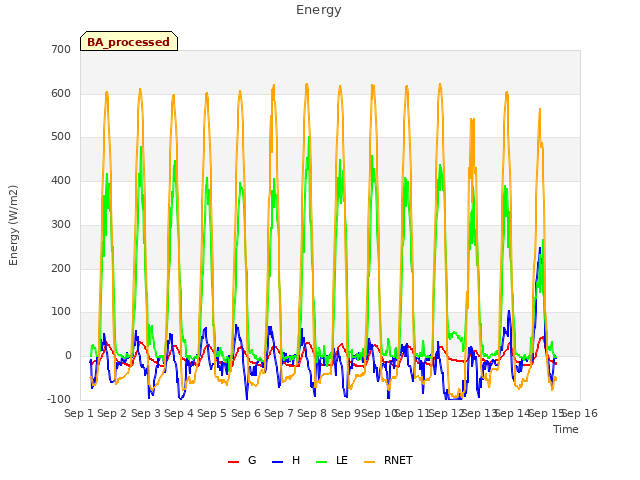Click the Sep 1 x-axis label
The width and height of the screenshot is (640, 480).
79,413
